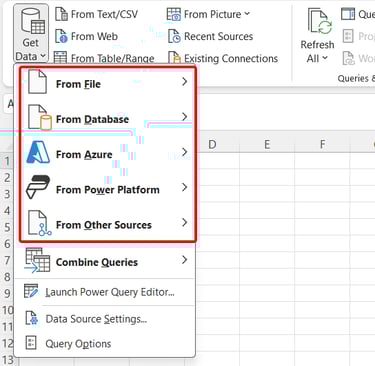Expand the Combine Queries submenu chevron
This screenshot has width=375, height=366.
click(x=185, y=260)
